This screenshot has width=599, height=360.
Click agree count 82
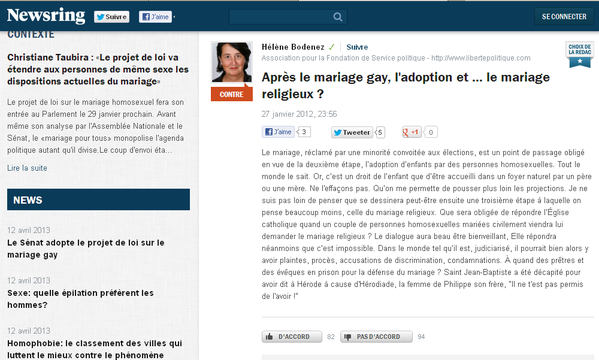(x=331, y=337)
